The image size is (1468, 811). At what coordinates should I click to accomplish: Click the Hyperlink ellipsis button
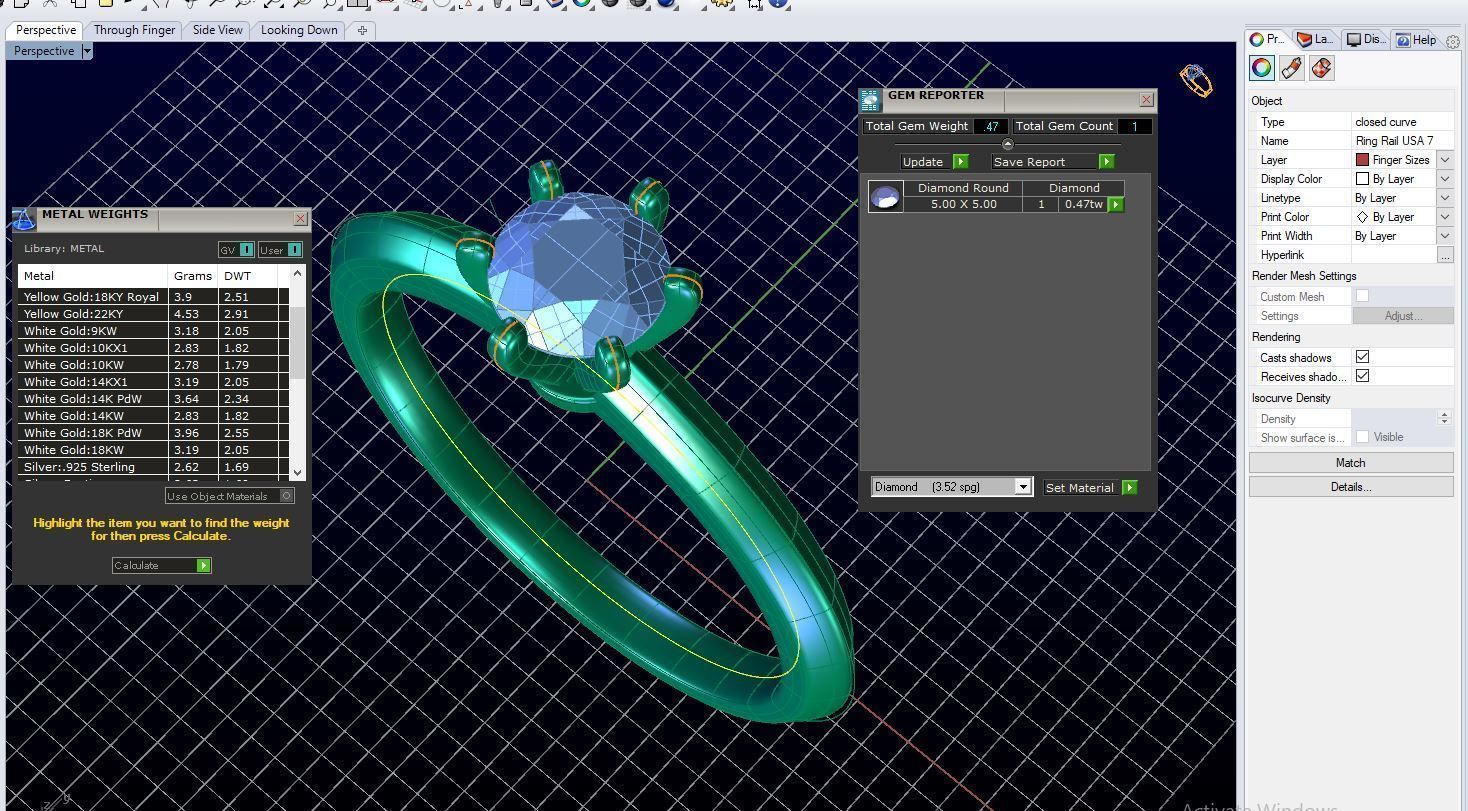[x=1445, y=255]
